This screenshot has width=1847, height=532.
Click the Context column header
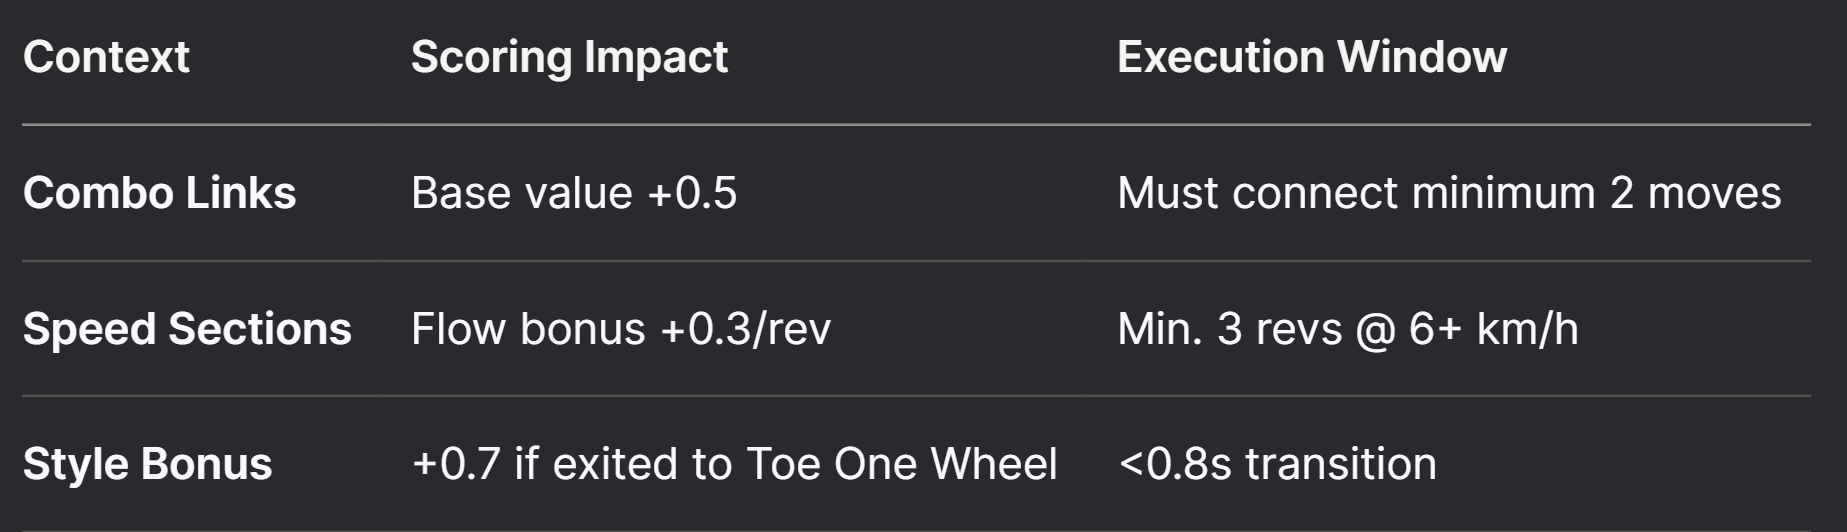(106, 57)
